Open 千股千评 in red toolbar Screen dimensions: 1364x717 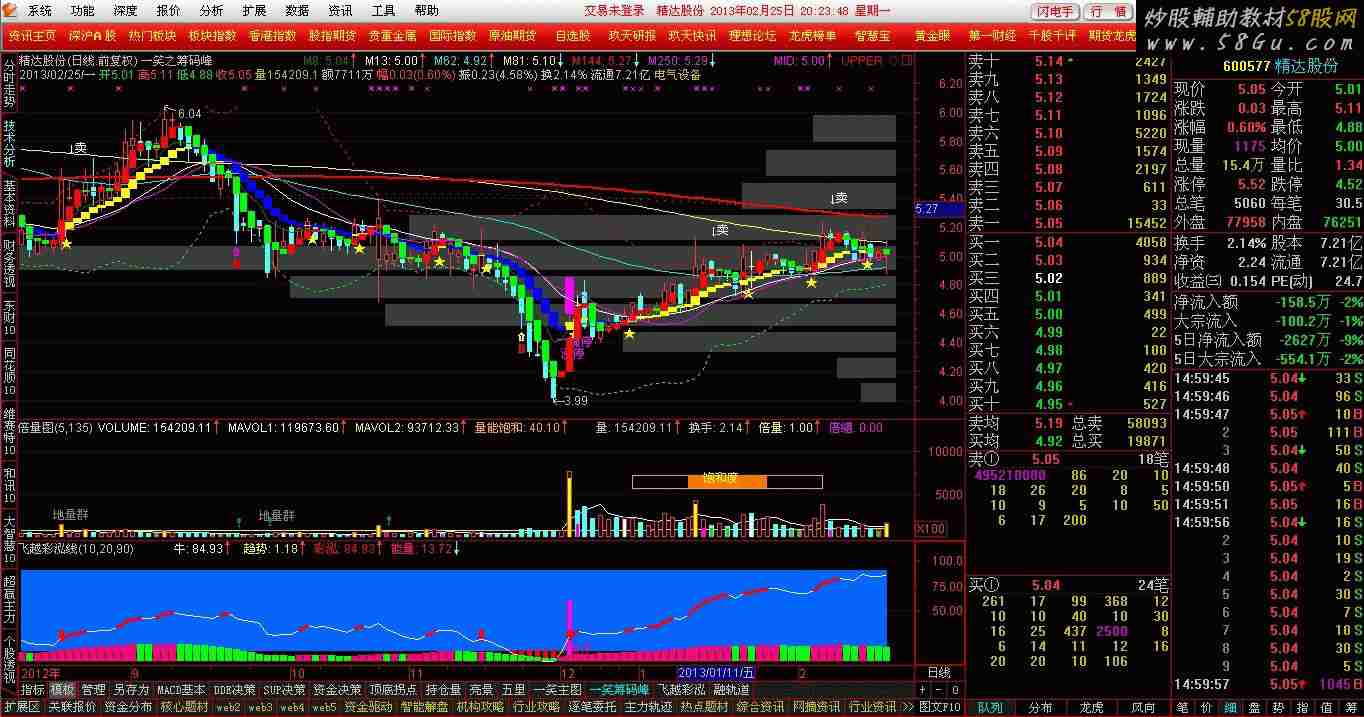point(1052,35)
